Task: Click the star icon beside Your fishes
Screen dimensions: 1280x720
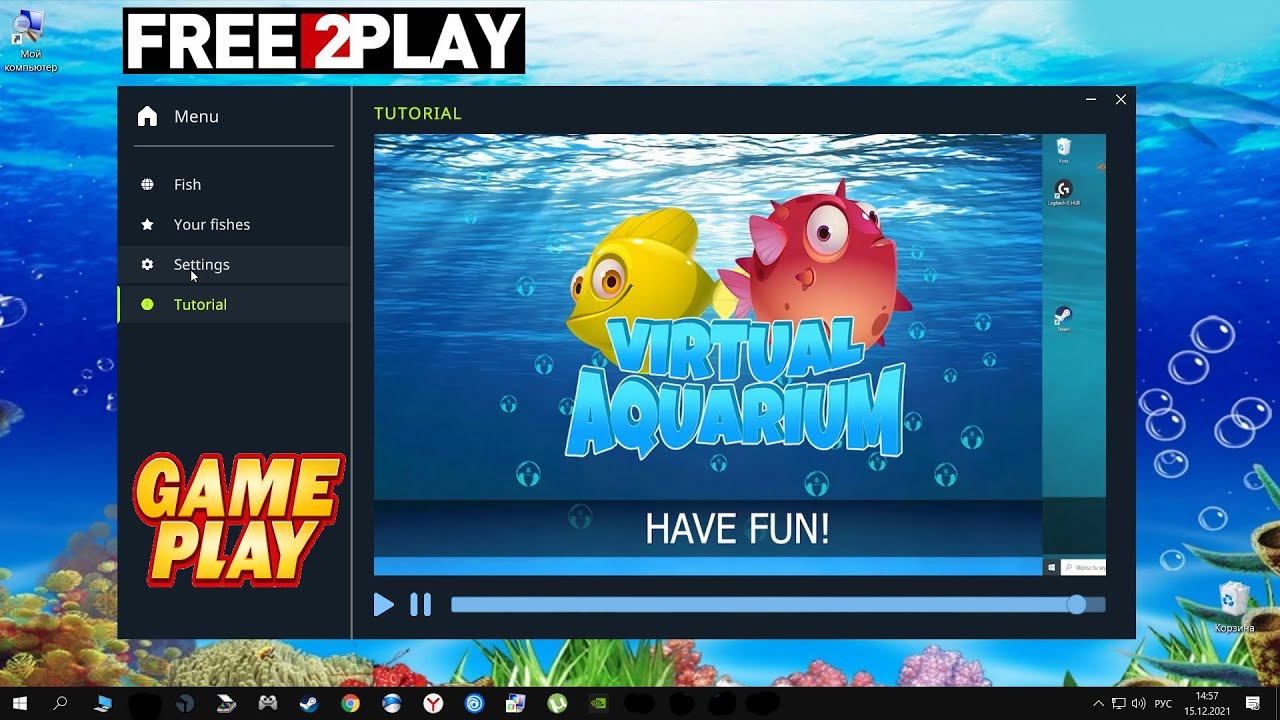Action: point(147,224)
